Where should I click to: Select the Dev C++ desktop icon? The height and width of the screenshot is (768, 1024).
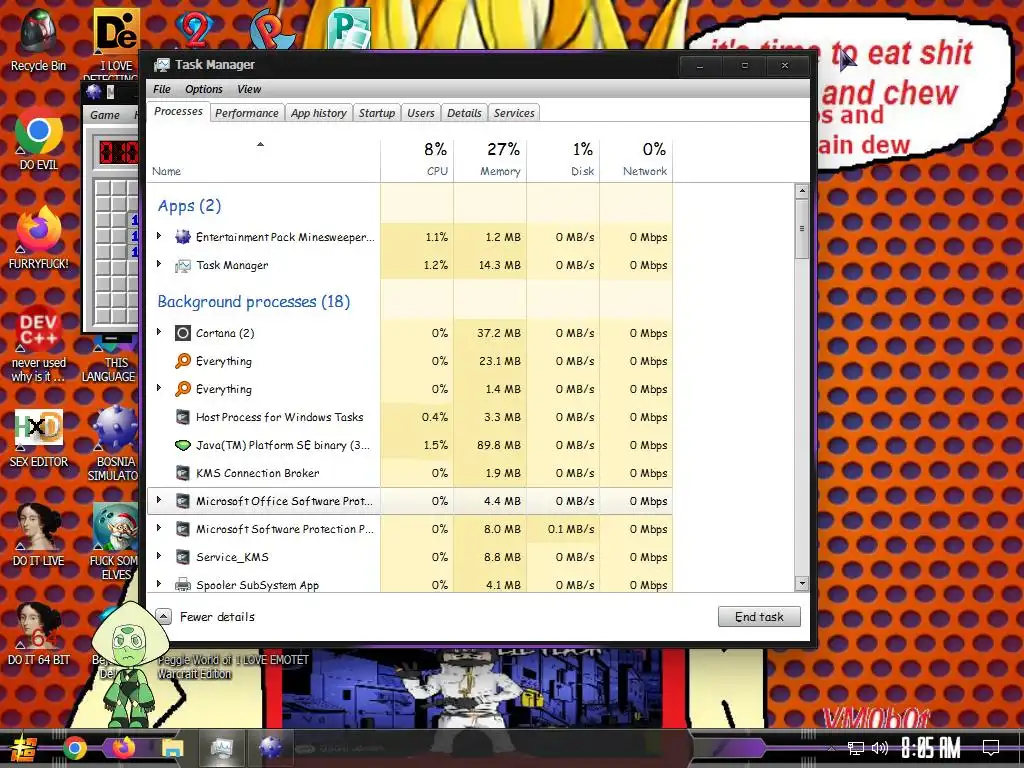click(x=39, y=328)
